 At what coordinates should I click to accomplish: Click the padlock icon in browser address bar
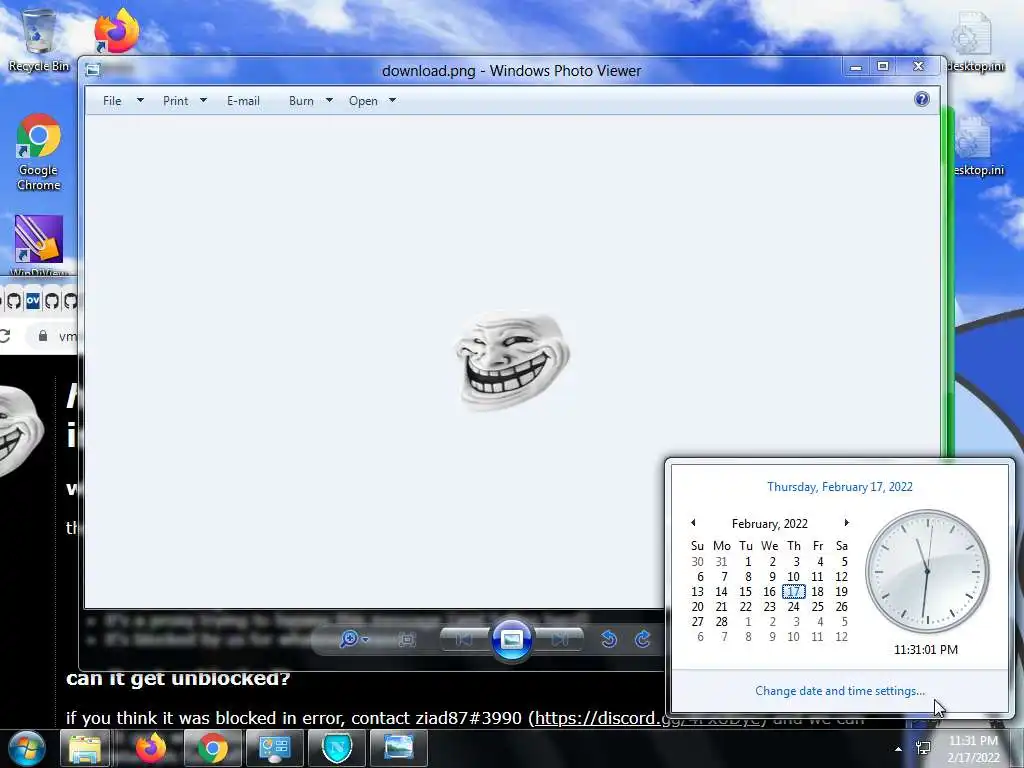pyautogui.click(x=43, y=336)
